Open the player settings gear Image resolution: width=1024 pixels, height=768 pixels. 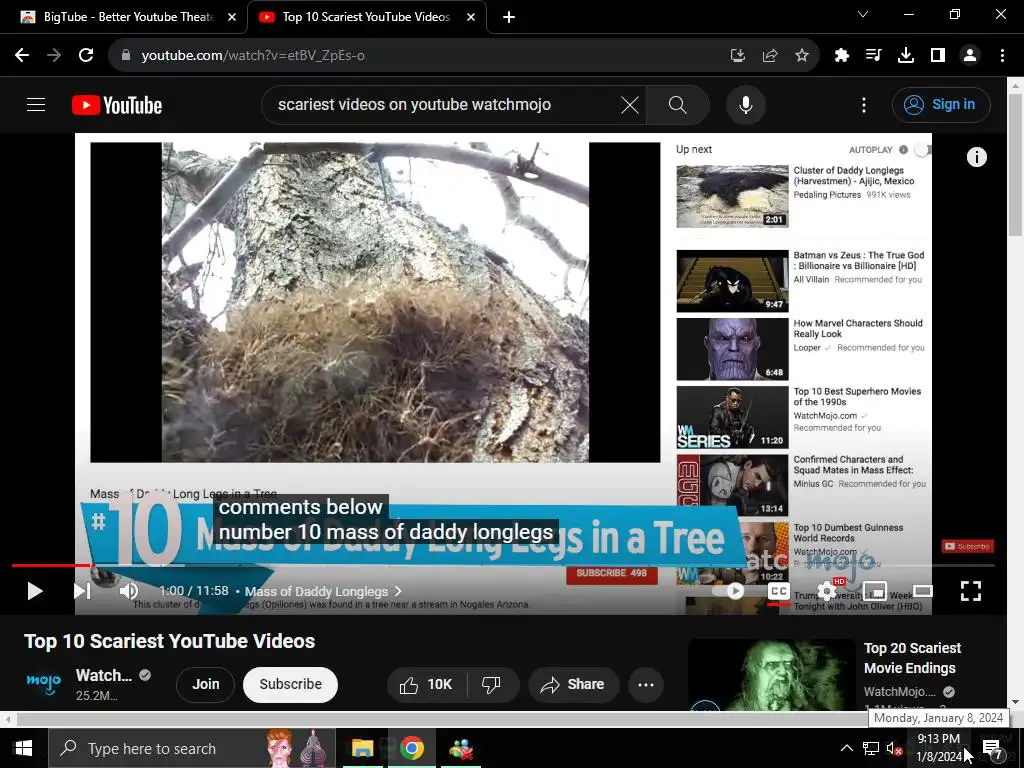click(827, 591)
